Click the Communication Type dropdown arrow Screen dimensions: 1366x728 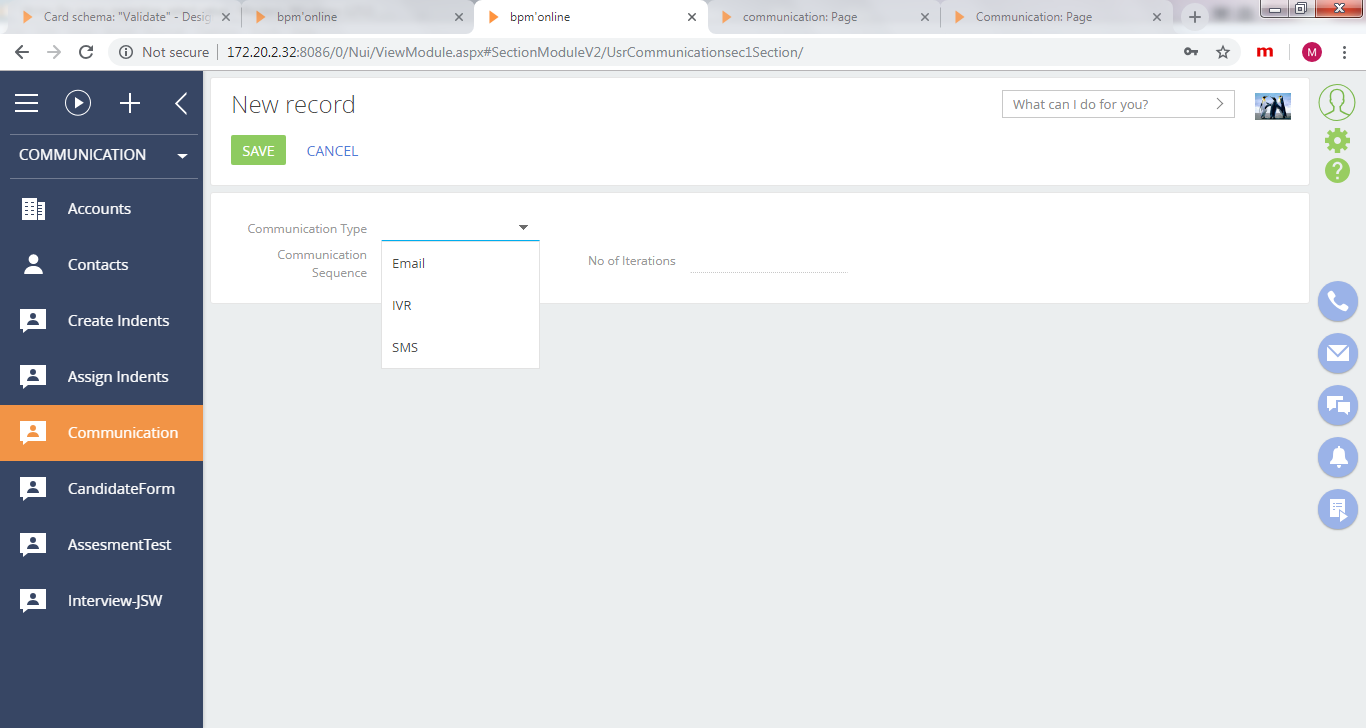(523, 228)
